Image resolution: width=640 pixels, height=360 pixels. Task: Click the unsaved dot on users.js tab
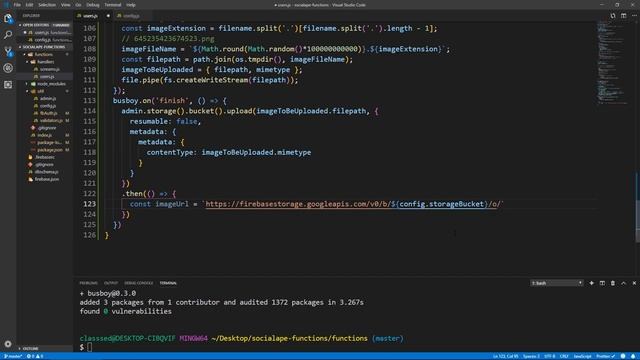[x=108, y=16]
